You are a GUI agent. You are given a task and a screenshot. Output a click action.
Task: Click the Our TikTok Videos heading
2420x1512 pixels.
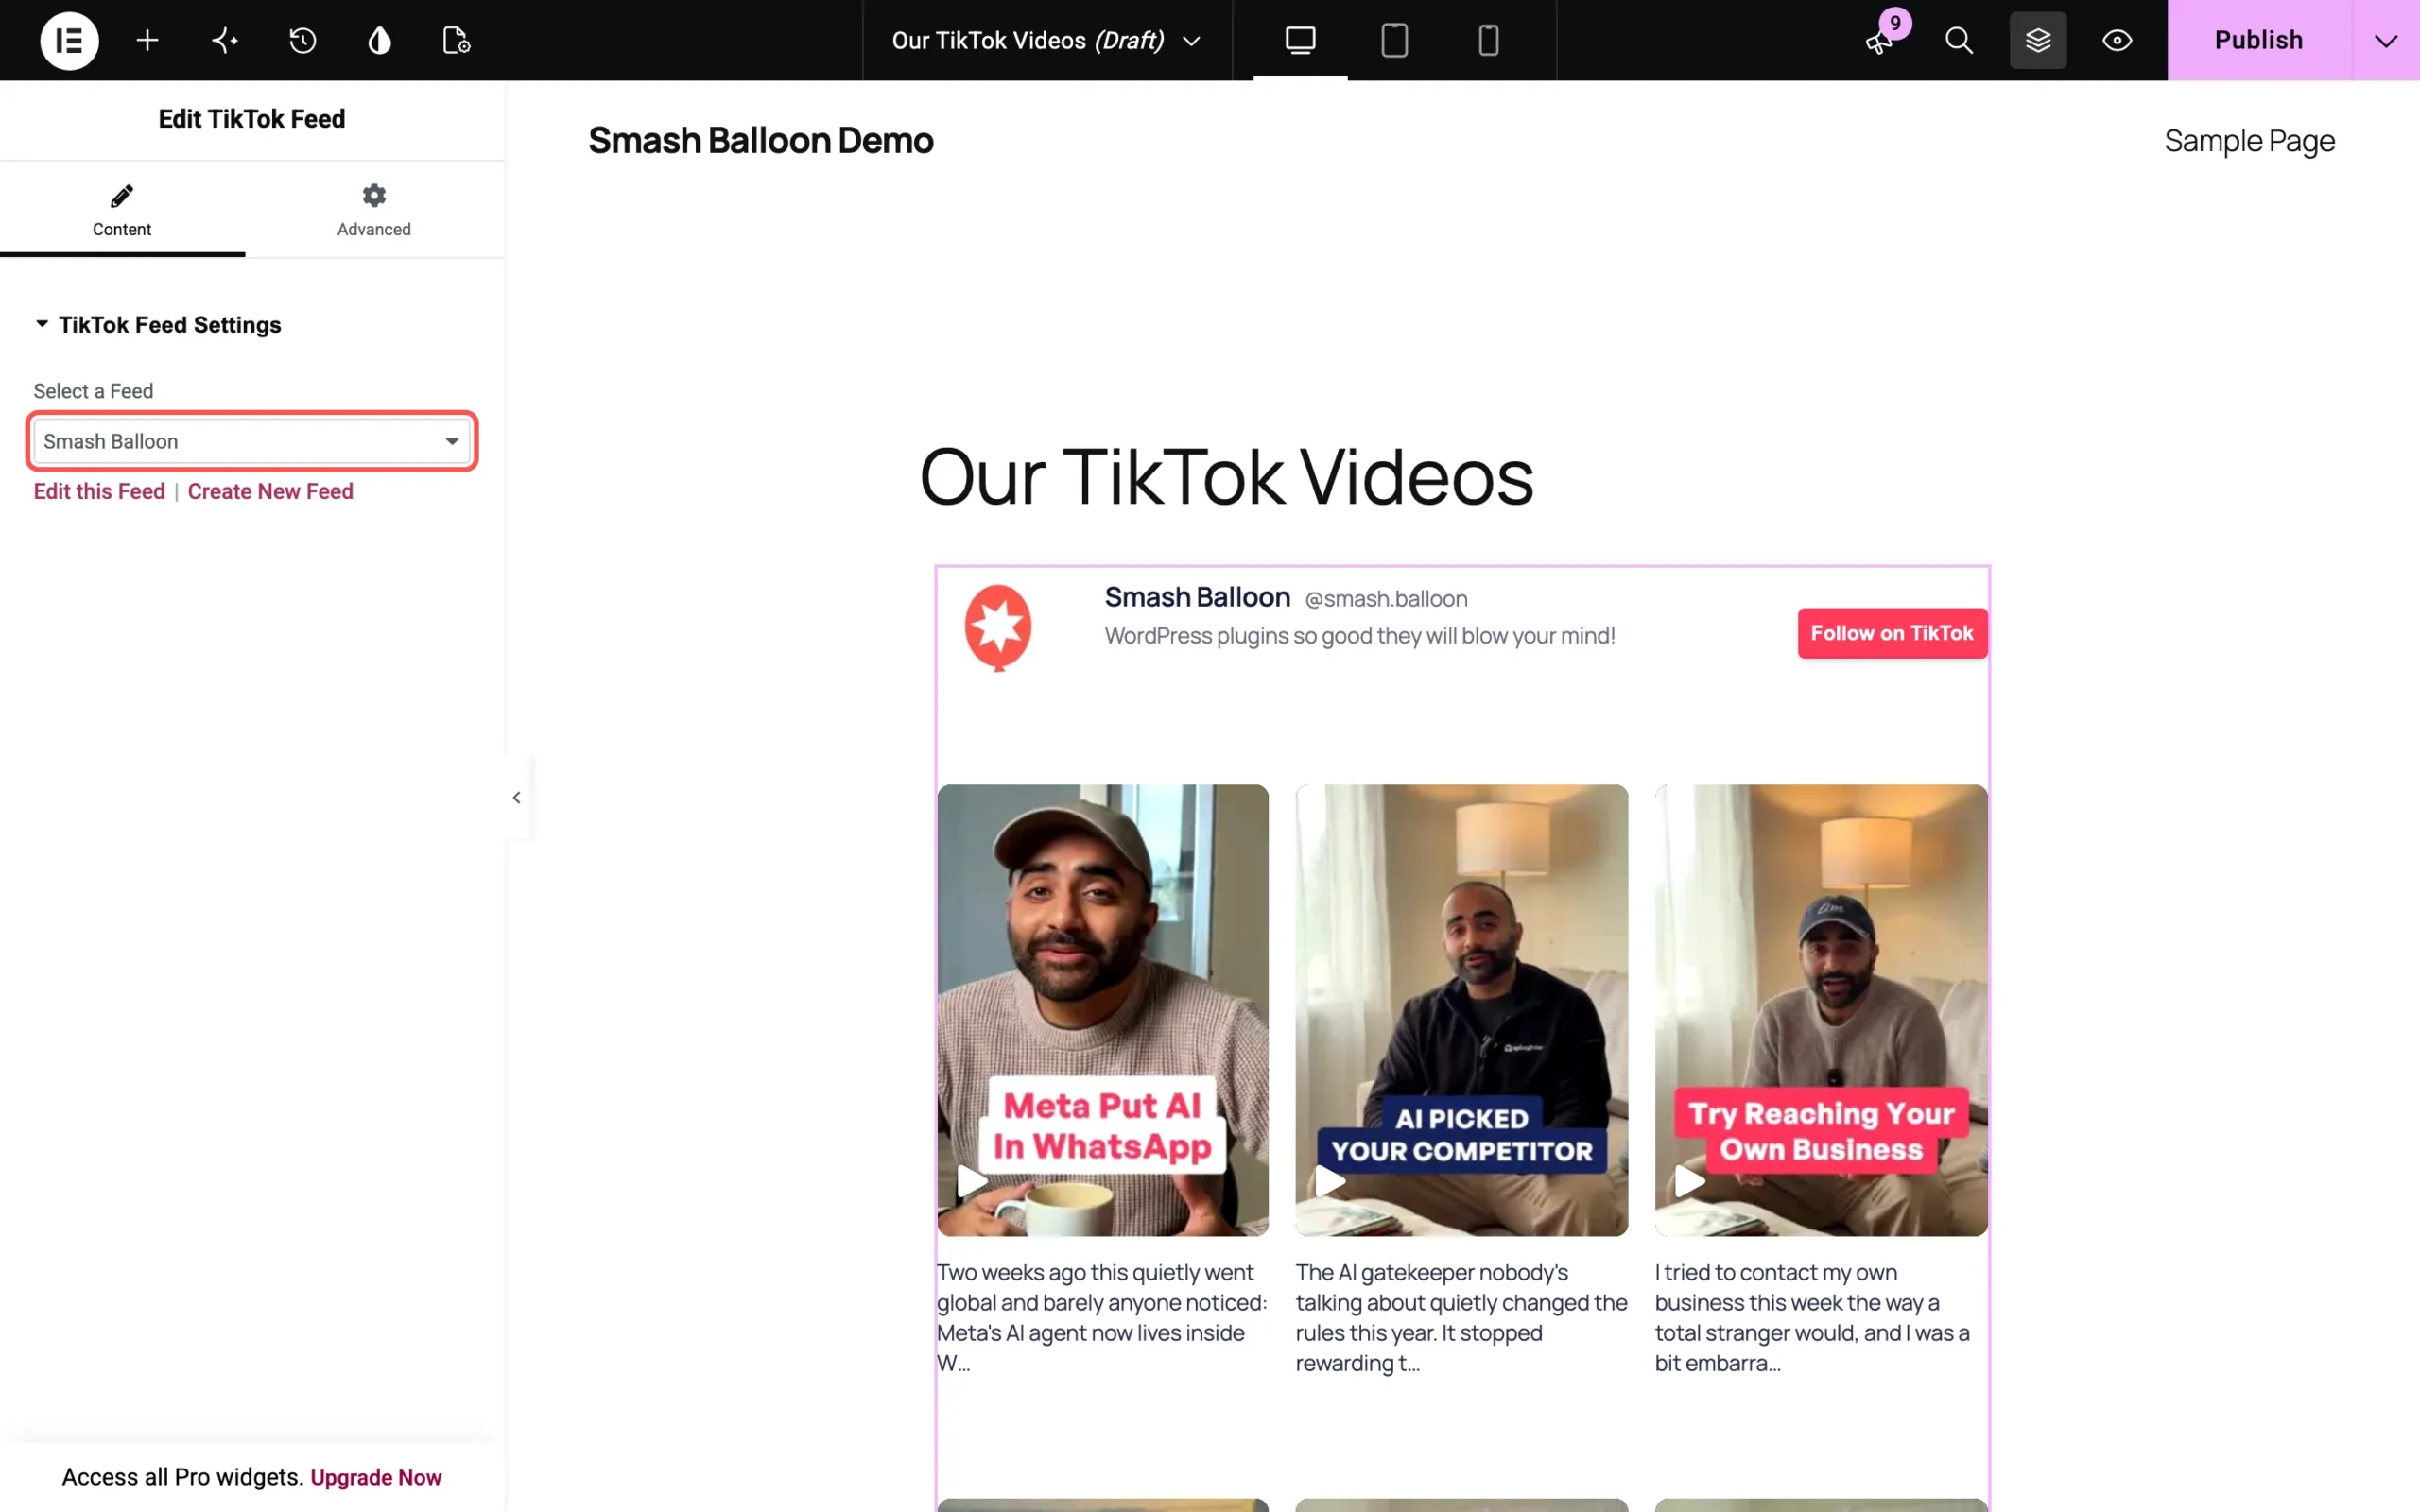click(x=1226, y=477)
